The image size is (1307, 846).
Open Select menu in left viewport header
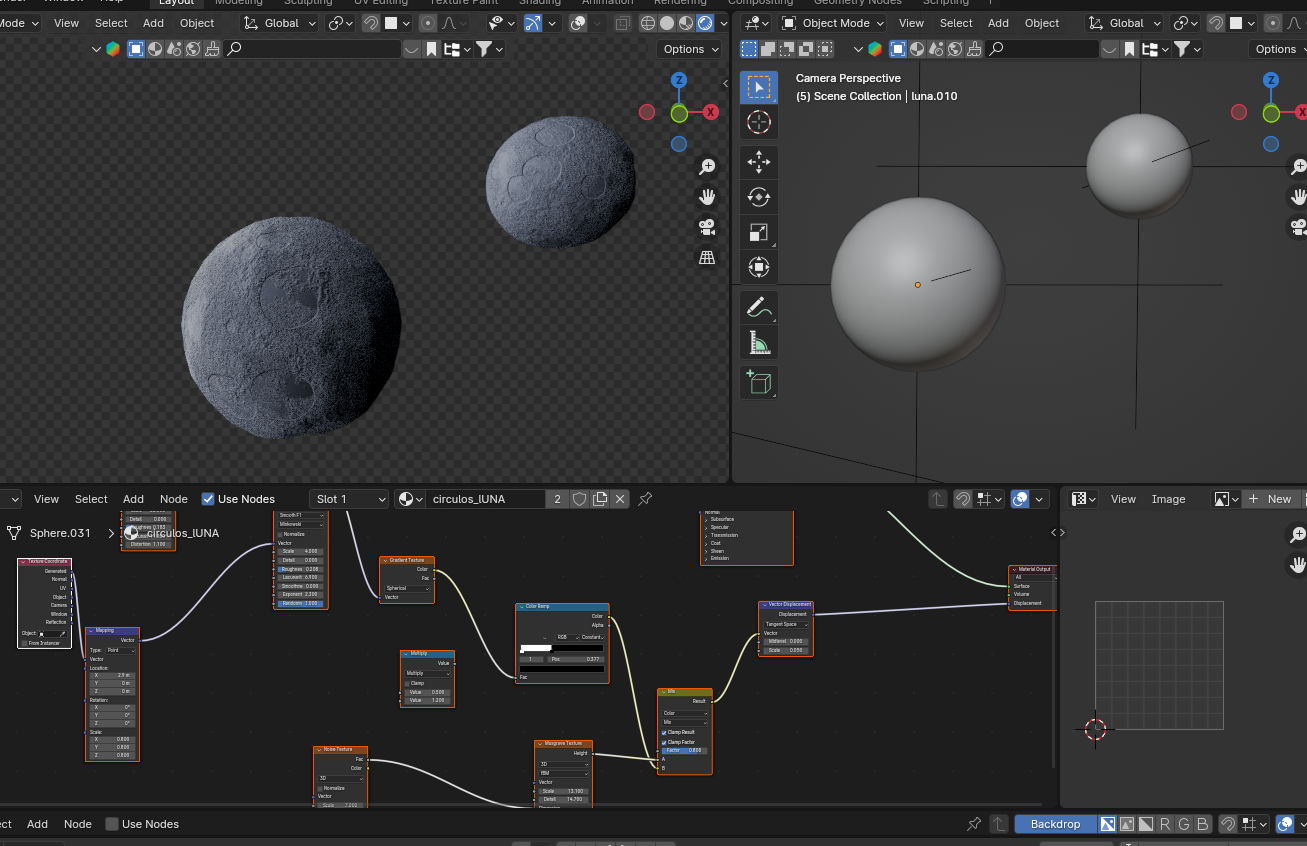click(x=111, y=23)
